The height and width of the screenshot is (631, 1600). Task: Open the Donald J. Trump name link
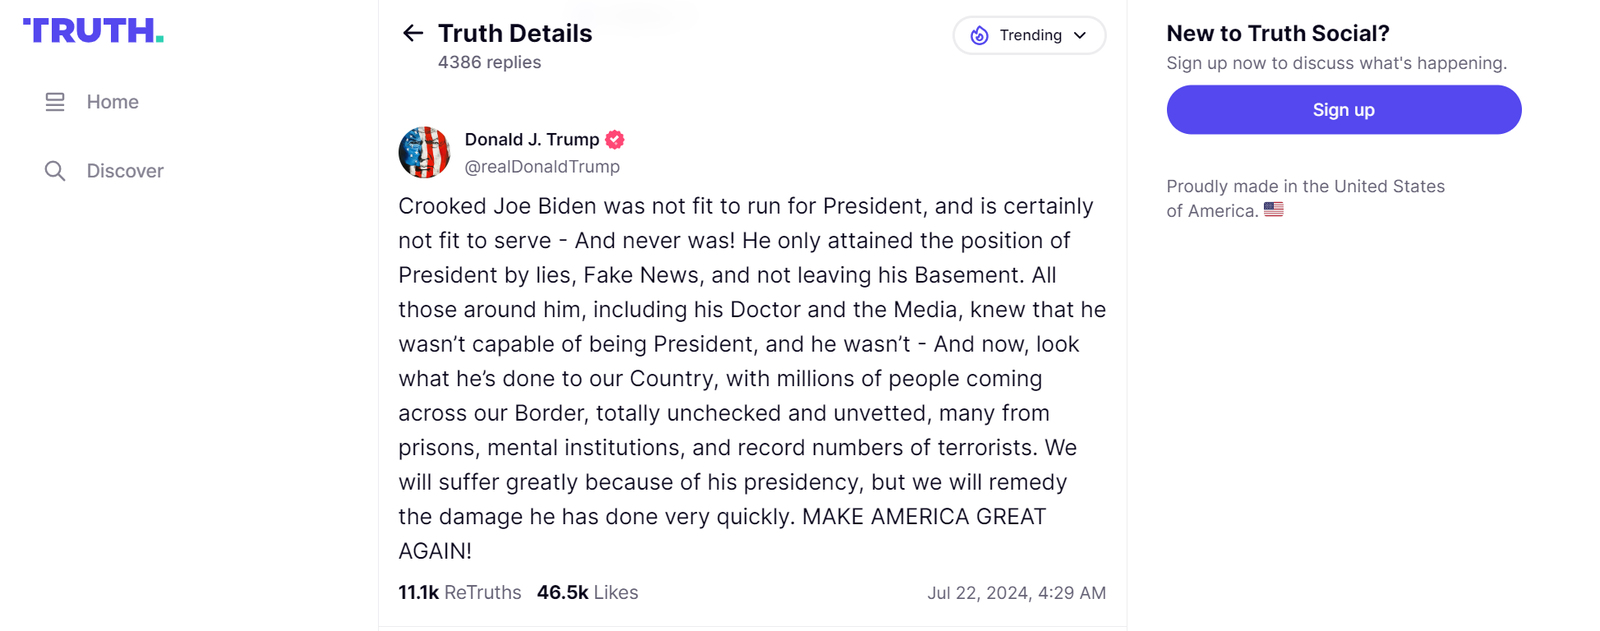click(531, 140)
